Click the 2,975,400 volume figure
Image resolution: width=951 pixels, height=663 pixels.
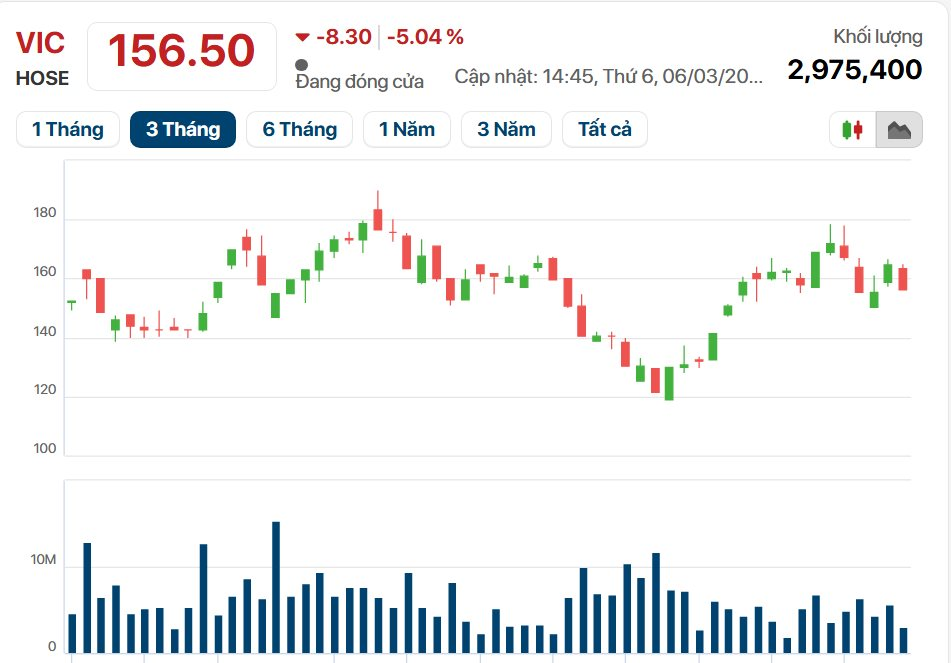[x=855, y=70]
